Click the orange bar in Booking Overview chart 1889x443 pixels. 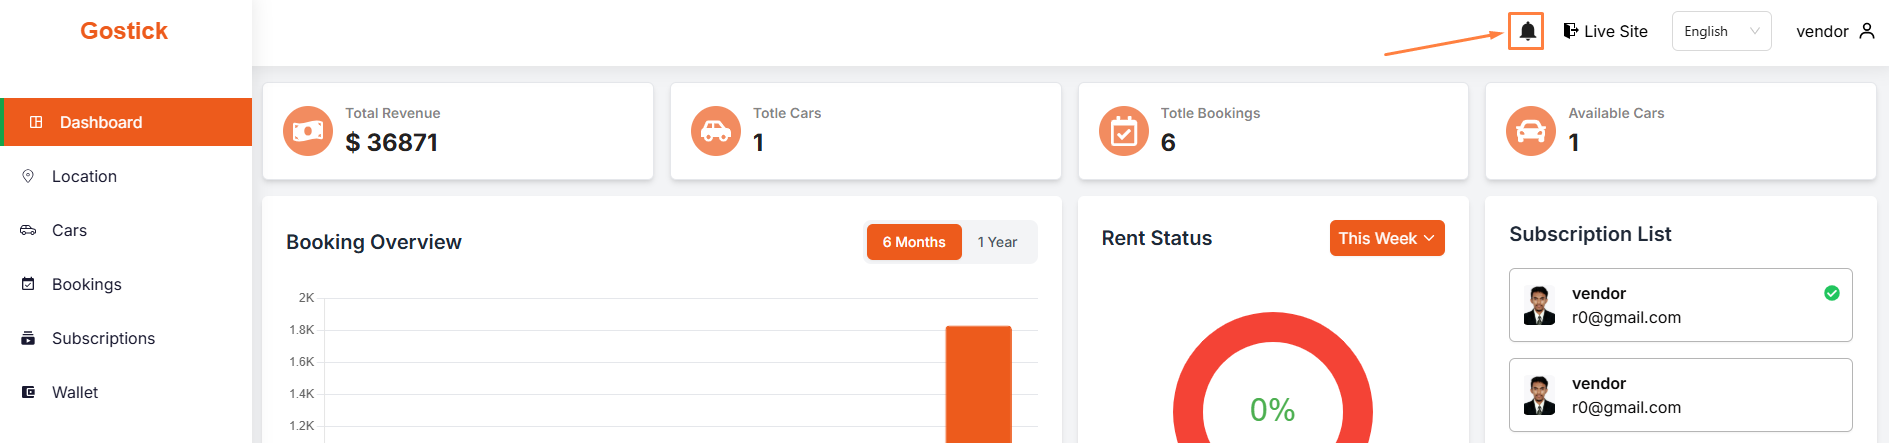[x=978, y=385]
